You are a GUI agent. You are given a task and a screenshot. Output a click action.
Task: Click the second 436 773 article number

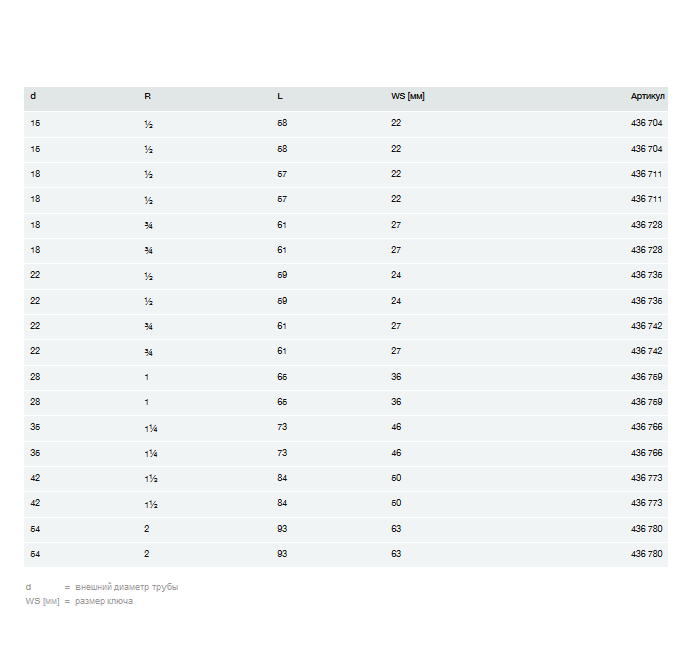pyautogui.click(x=646, y=503)
